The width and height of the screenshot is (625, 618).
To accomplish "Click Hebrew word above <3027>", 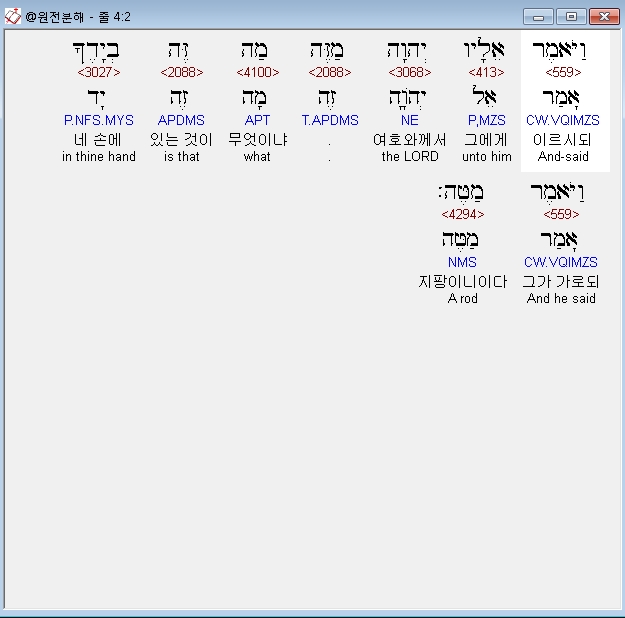I will point(96,51).
